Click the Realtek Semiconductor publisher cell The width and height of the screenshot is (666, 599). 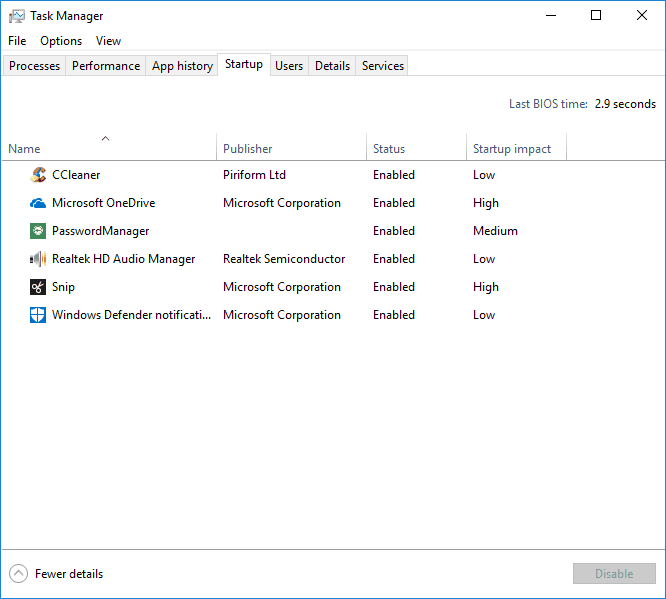284,259
